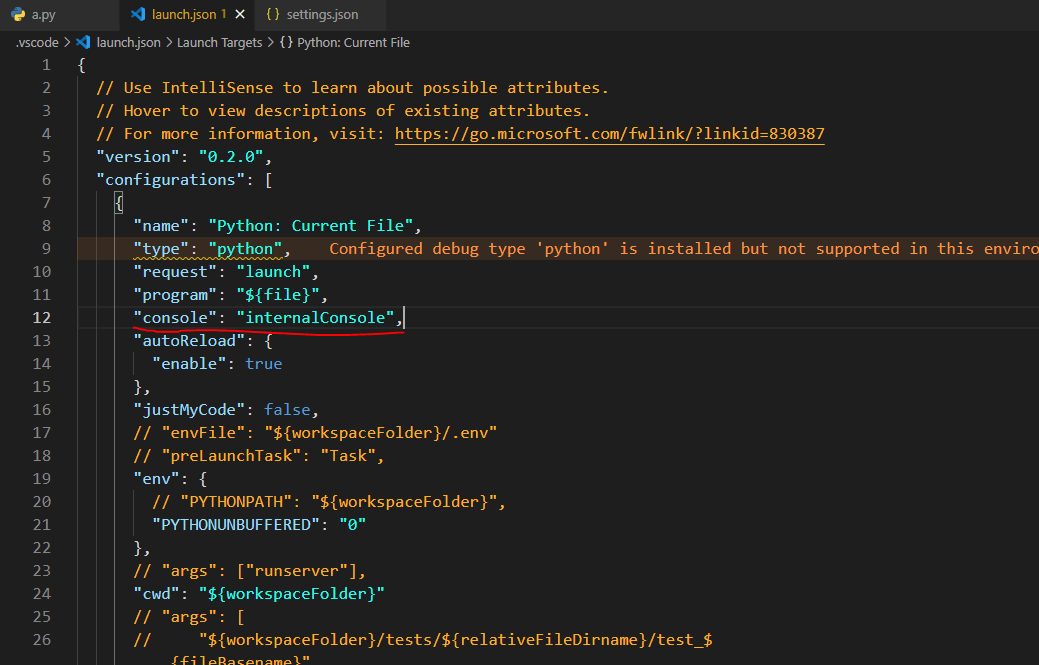Click the true value on line 14
This screenshot has width=1039, height=665.
tap(264, 364)
